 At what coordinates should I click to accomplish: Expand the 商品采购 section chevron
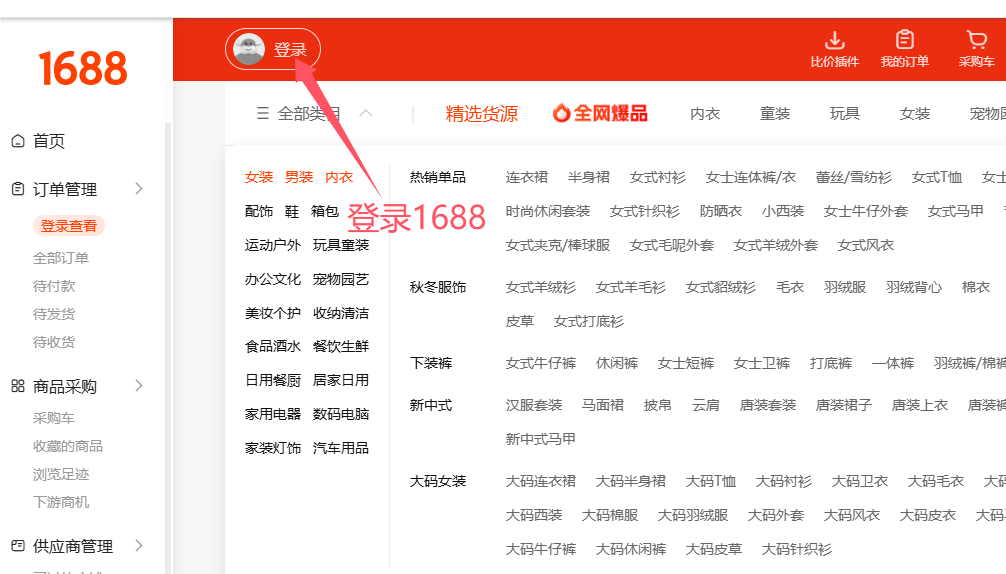click(x=139, y=386)
